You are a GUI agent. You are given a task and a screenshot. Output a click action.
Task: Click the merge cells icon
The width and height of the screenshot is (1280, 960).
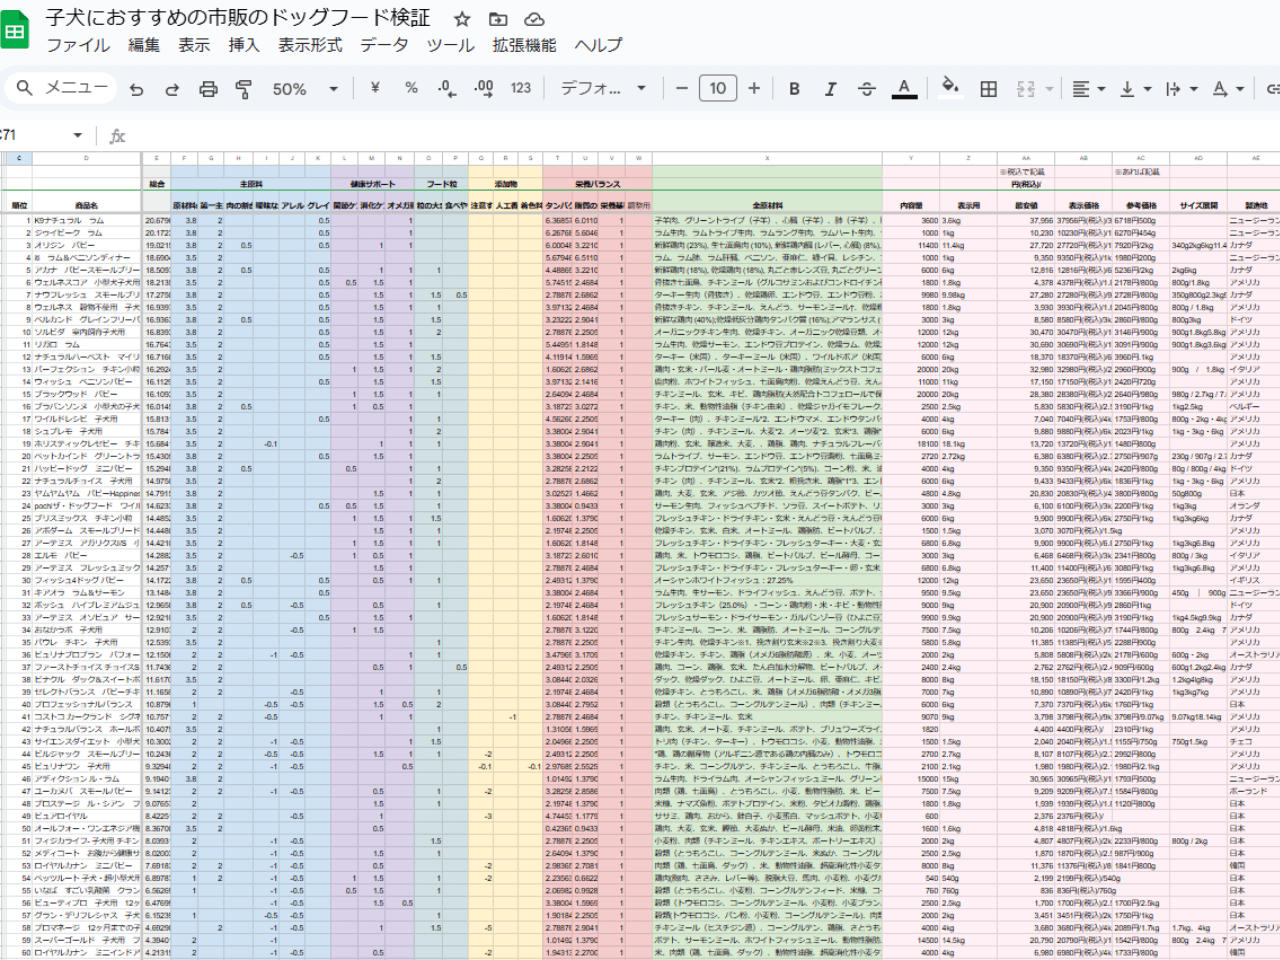click(1025, 88)
